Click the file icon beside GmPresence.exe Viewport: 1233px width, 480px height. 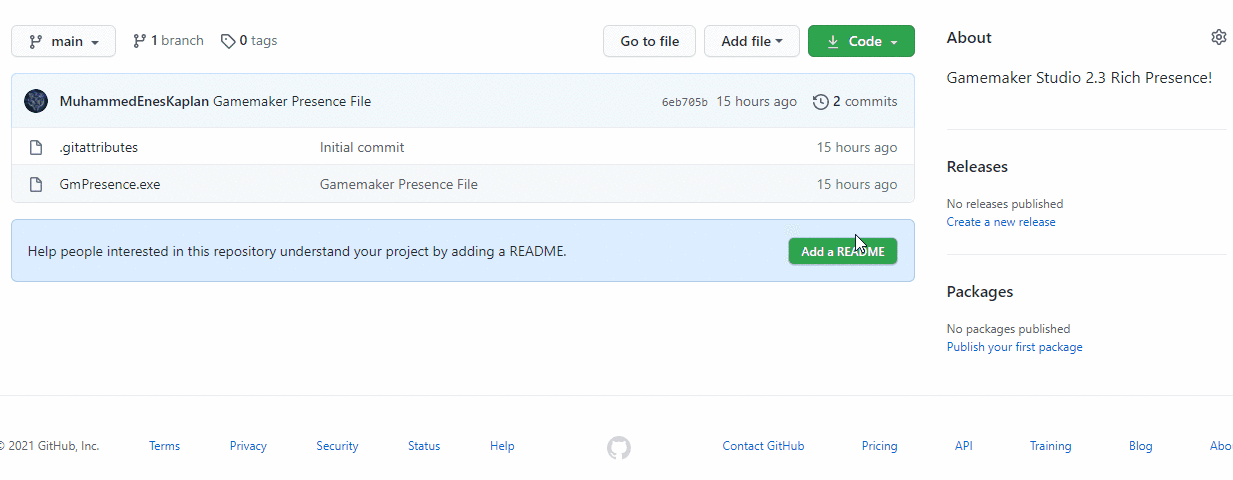pos(36,184)
